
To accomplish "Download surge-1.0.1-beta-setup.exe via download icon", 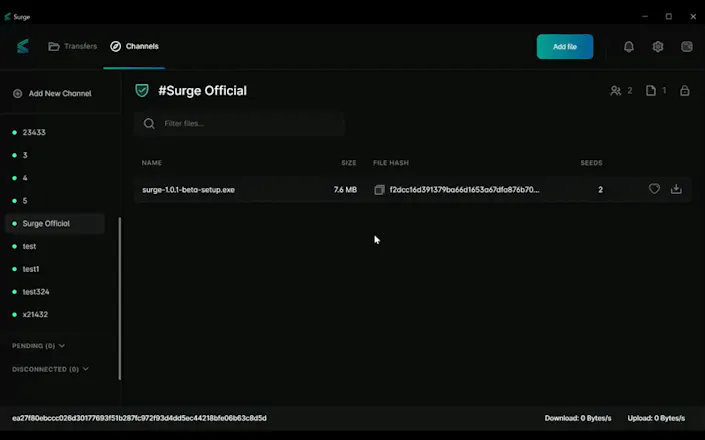I will pos(676,189).
